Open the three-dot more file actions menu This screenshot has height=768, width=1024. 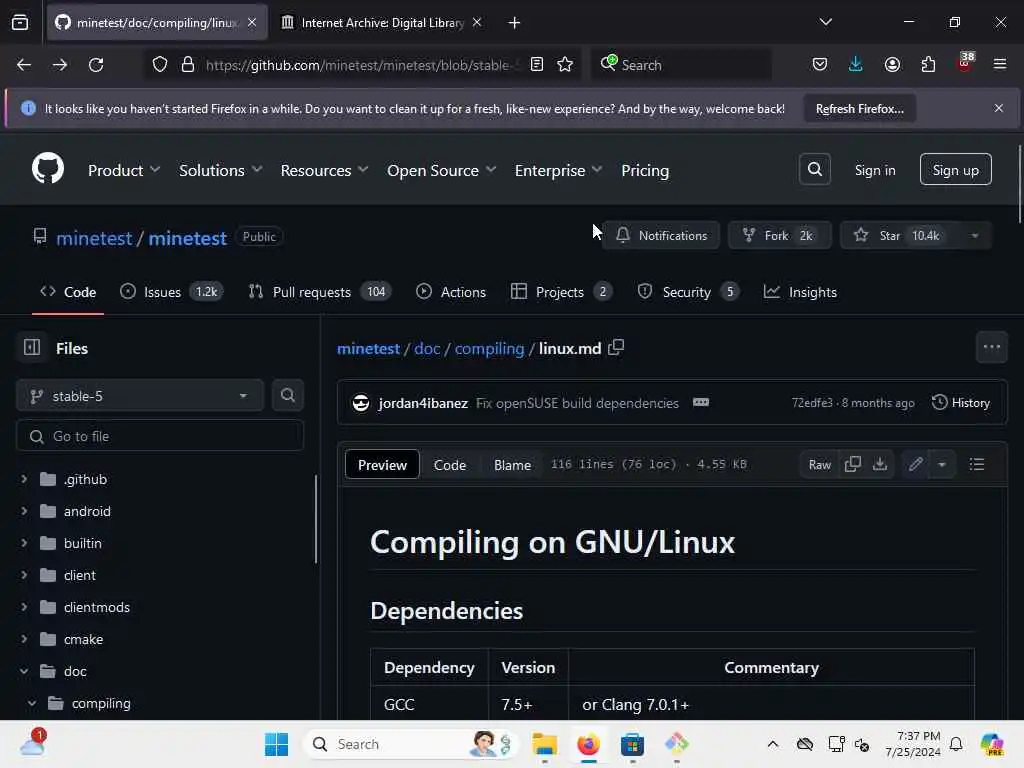pos(991,347)
